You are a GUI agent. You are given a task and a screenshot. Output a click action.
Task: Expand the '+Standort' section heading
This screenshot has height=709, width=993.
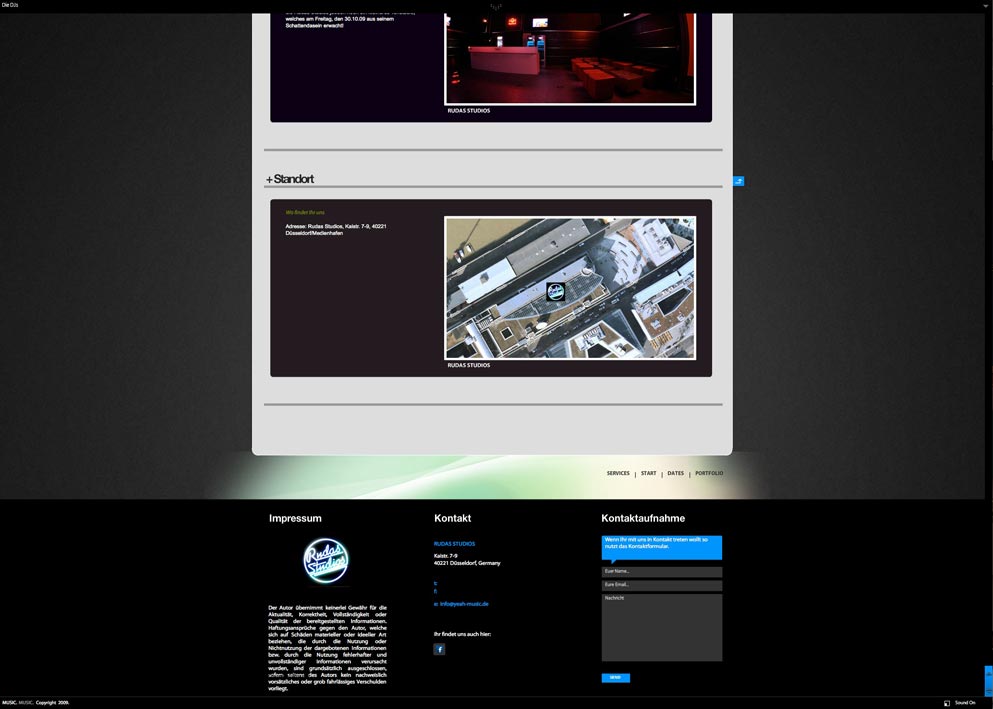pyautogui.click(x=289, y=178)
